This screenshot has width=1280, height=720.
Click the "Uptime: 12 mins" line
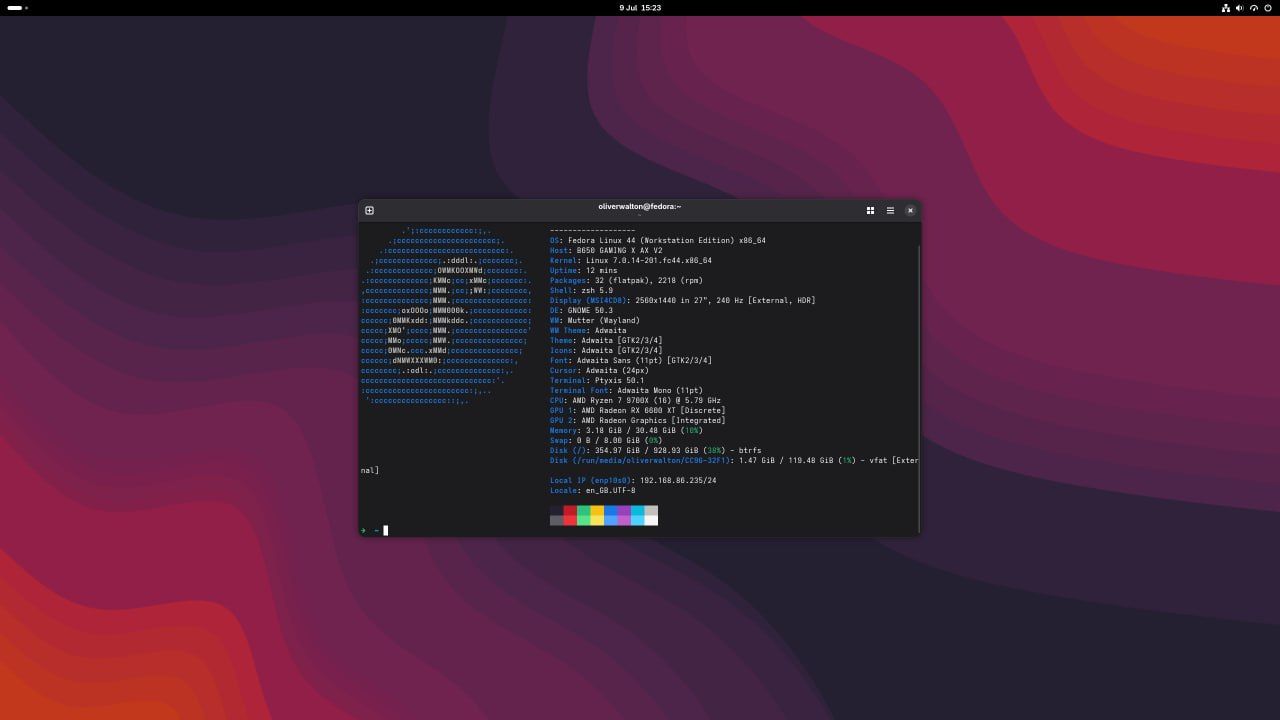click(583, 270)
